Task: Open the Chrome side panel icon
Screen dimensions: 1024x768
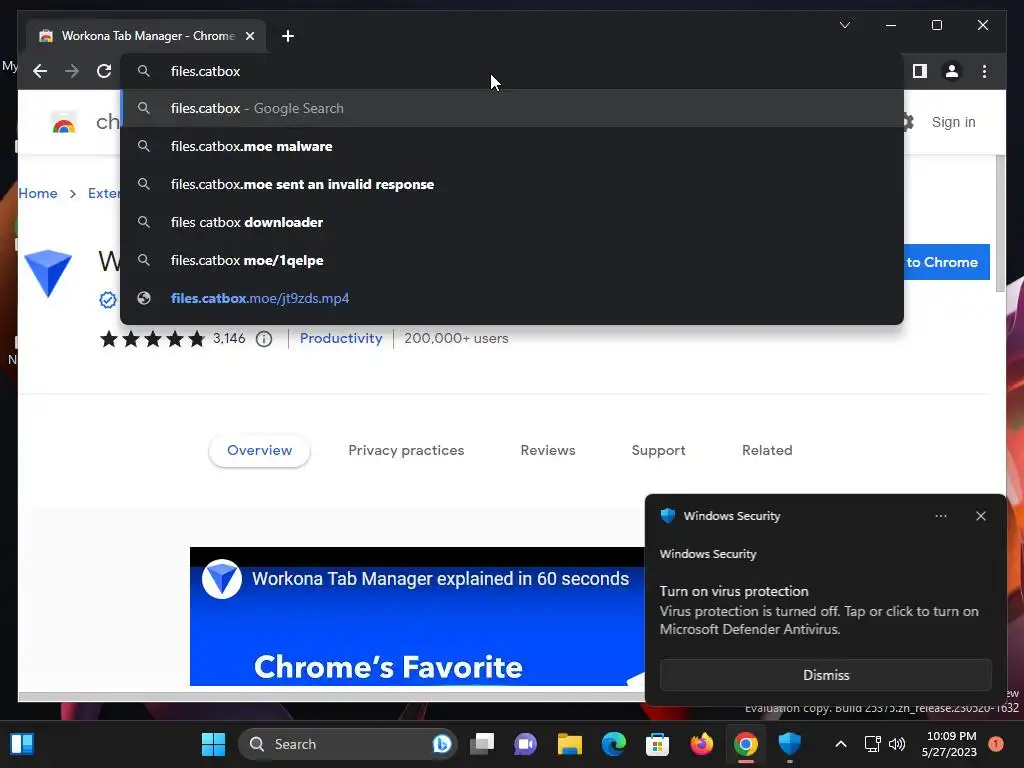Action: (x=920, y=71)
